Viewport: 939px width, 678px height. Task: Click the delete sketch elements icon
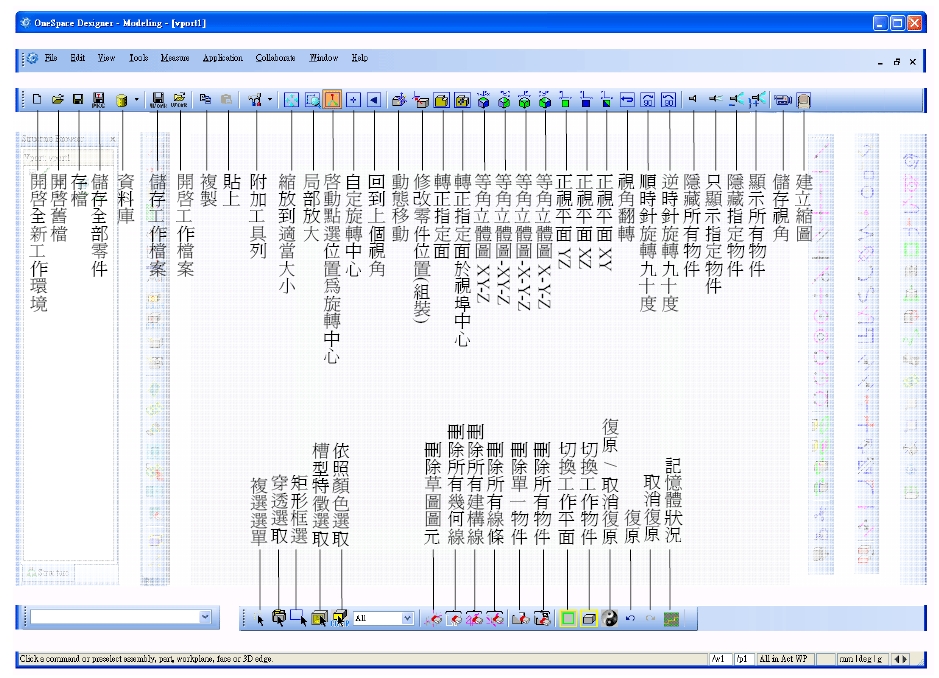coord(434,619)
